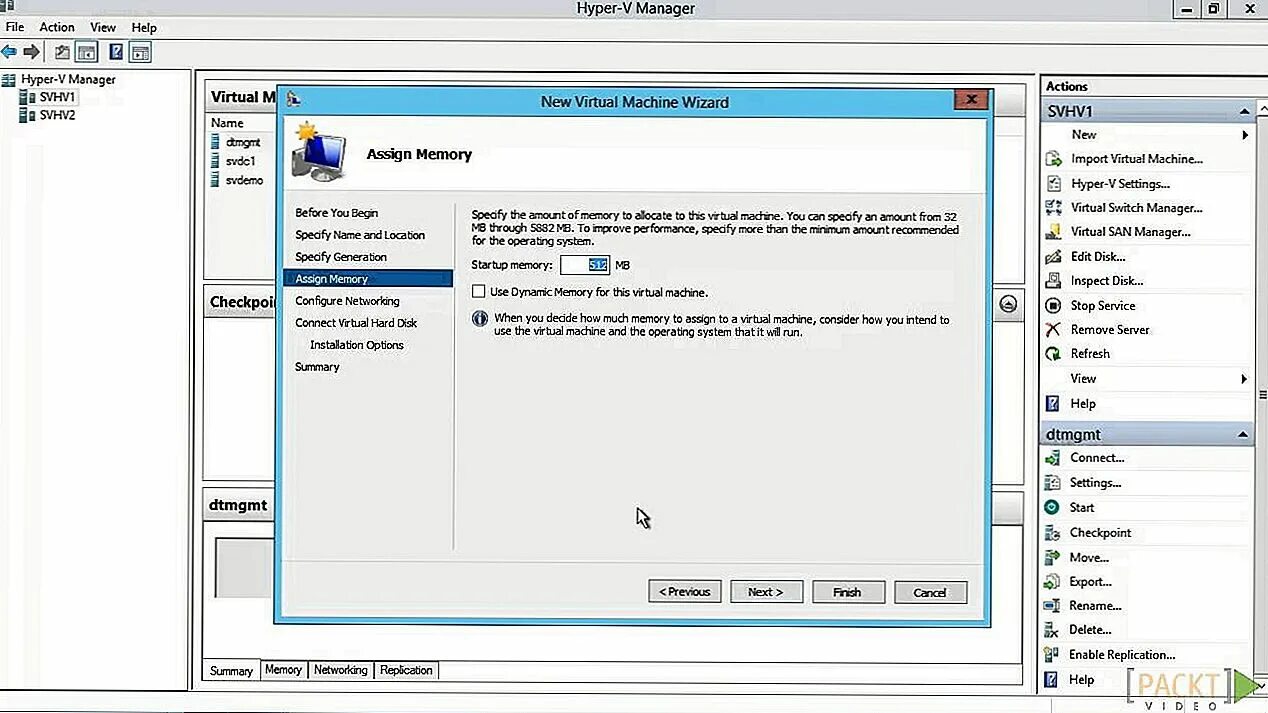
Task: Click the Edit Disk icon
Action: pyautogui.click(x=1052, y=257)
